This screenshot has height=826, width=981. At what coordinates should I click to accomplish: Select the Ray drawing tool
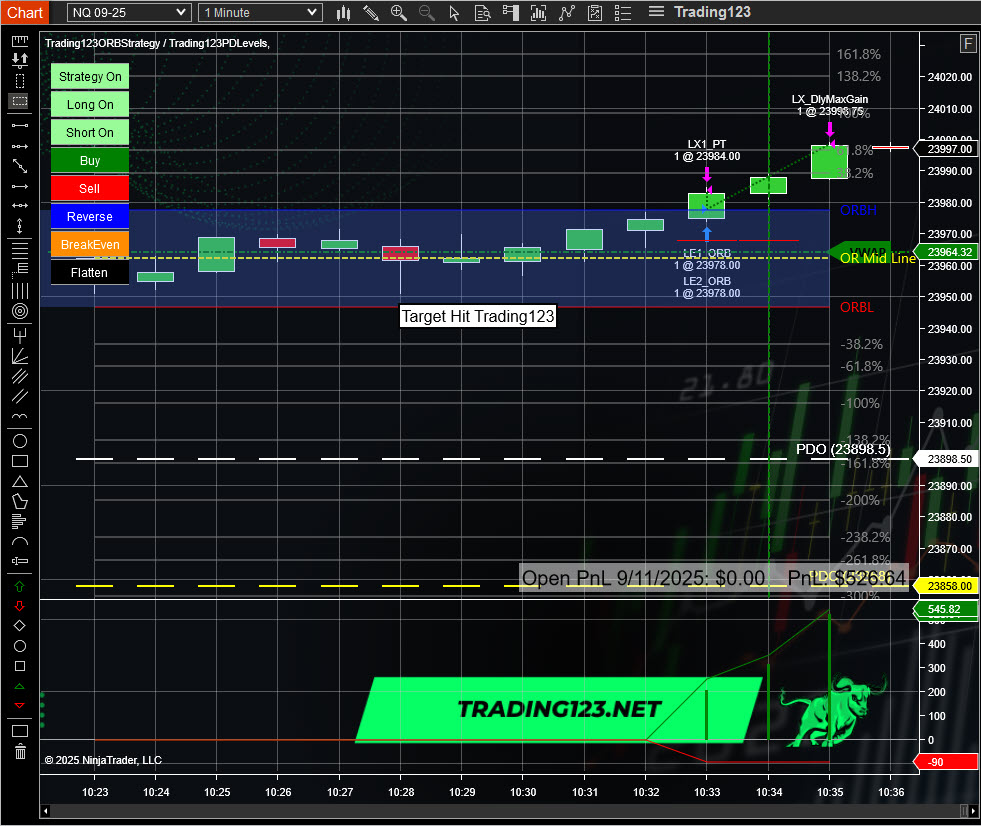click(x=19, y=146)
